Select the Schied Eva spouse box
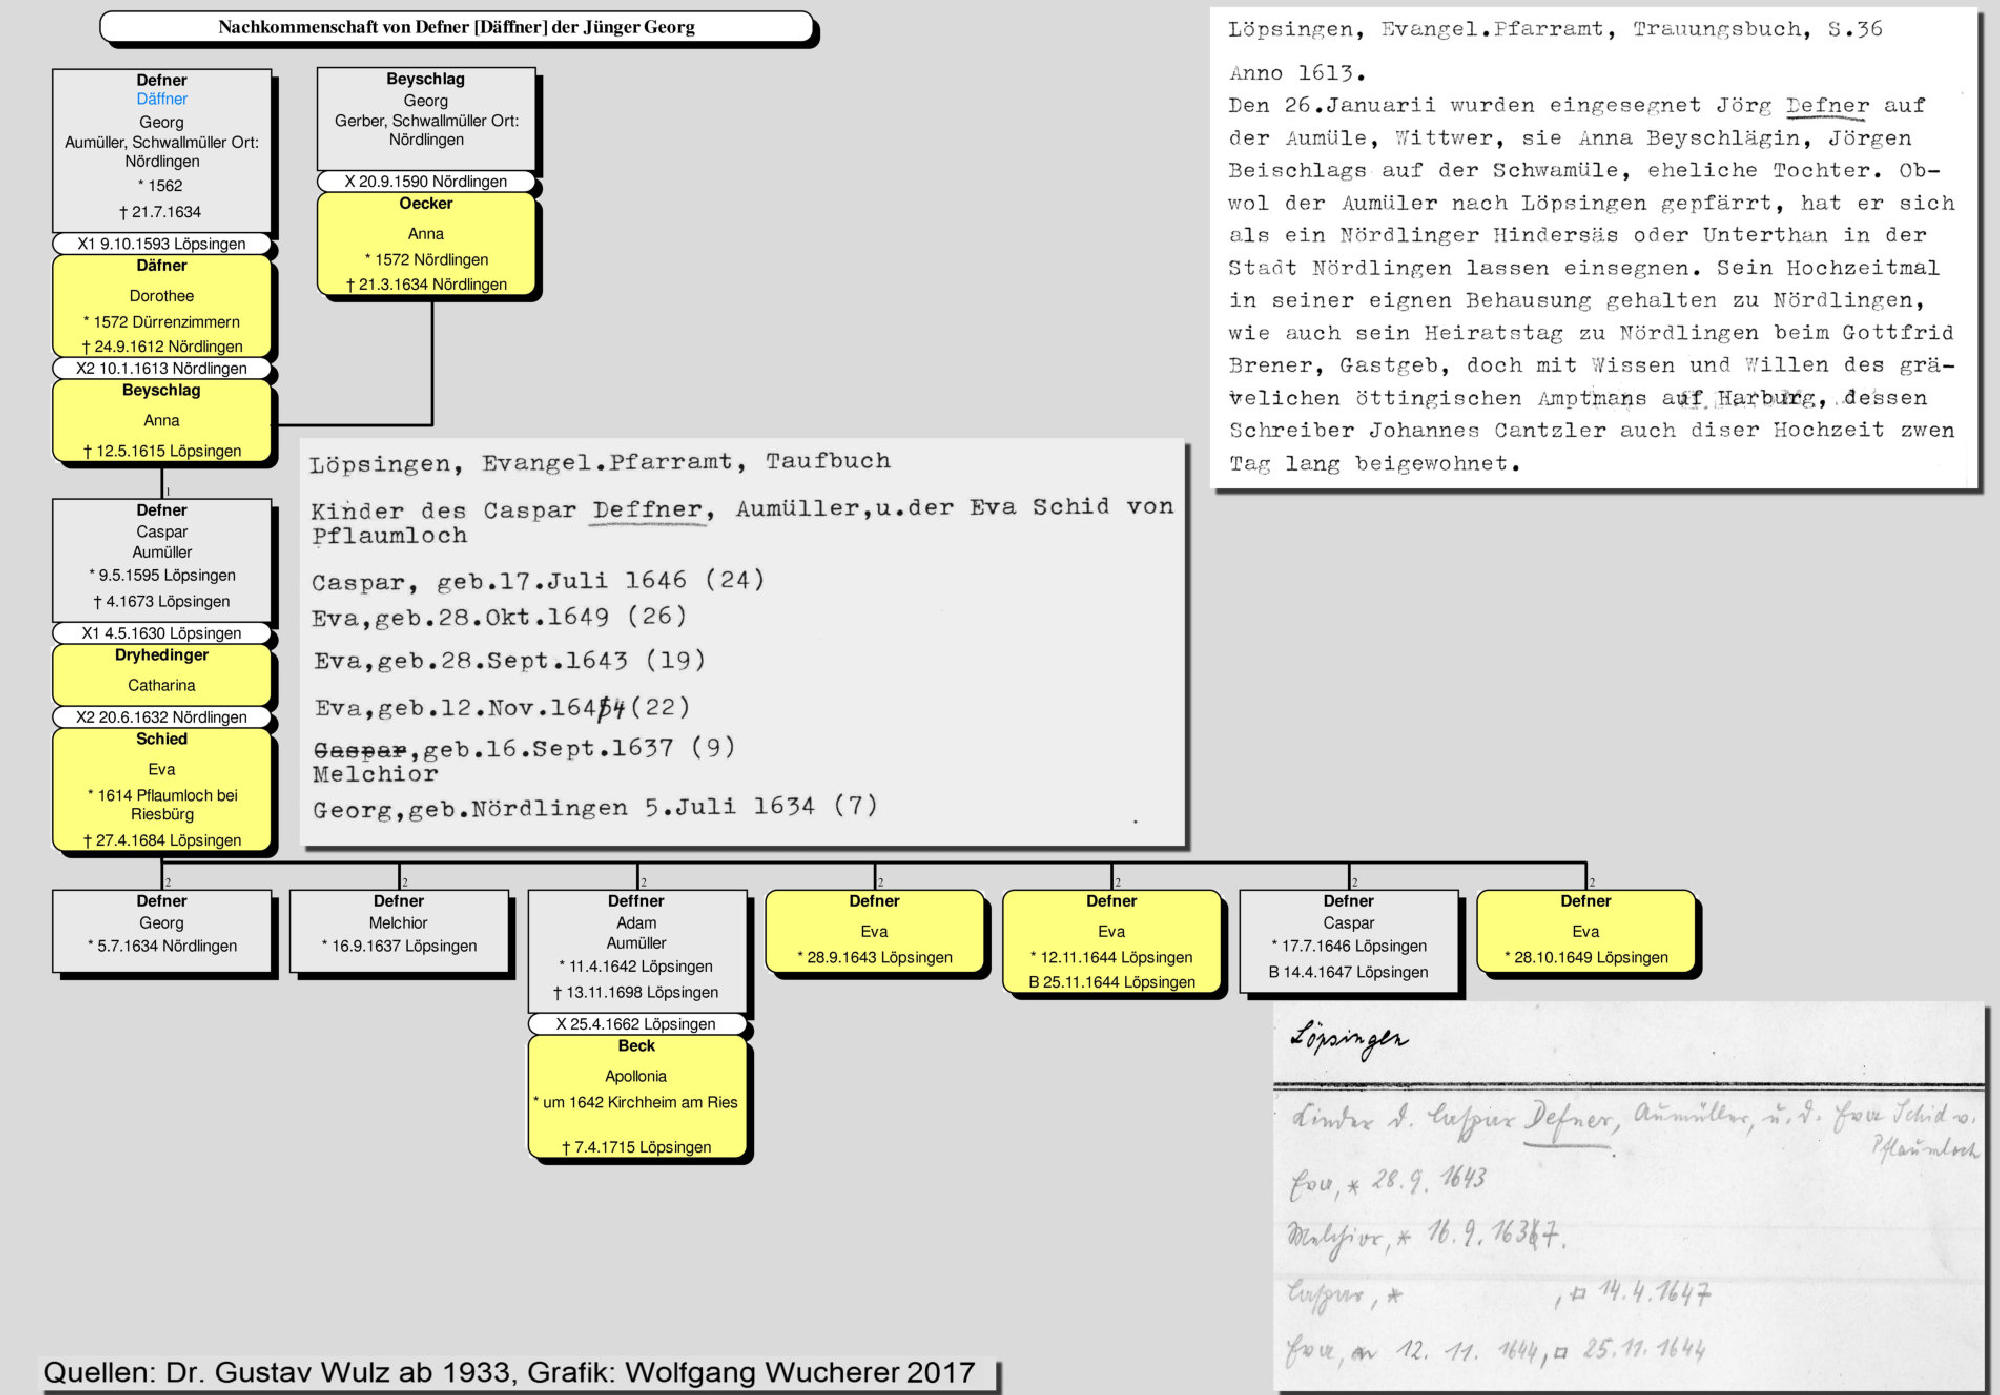Screen dimensions: 2000x1395 coord(162,790)
